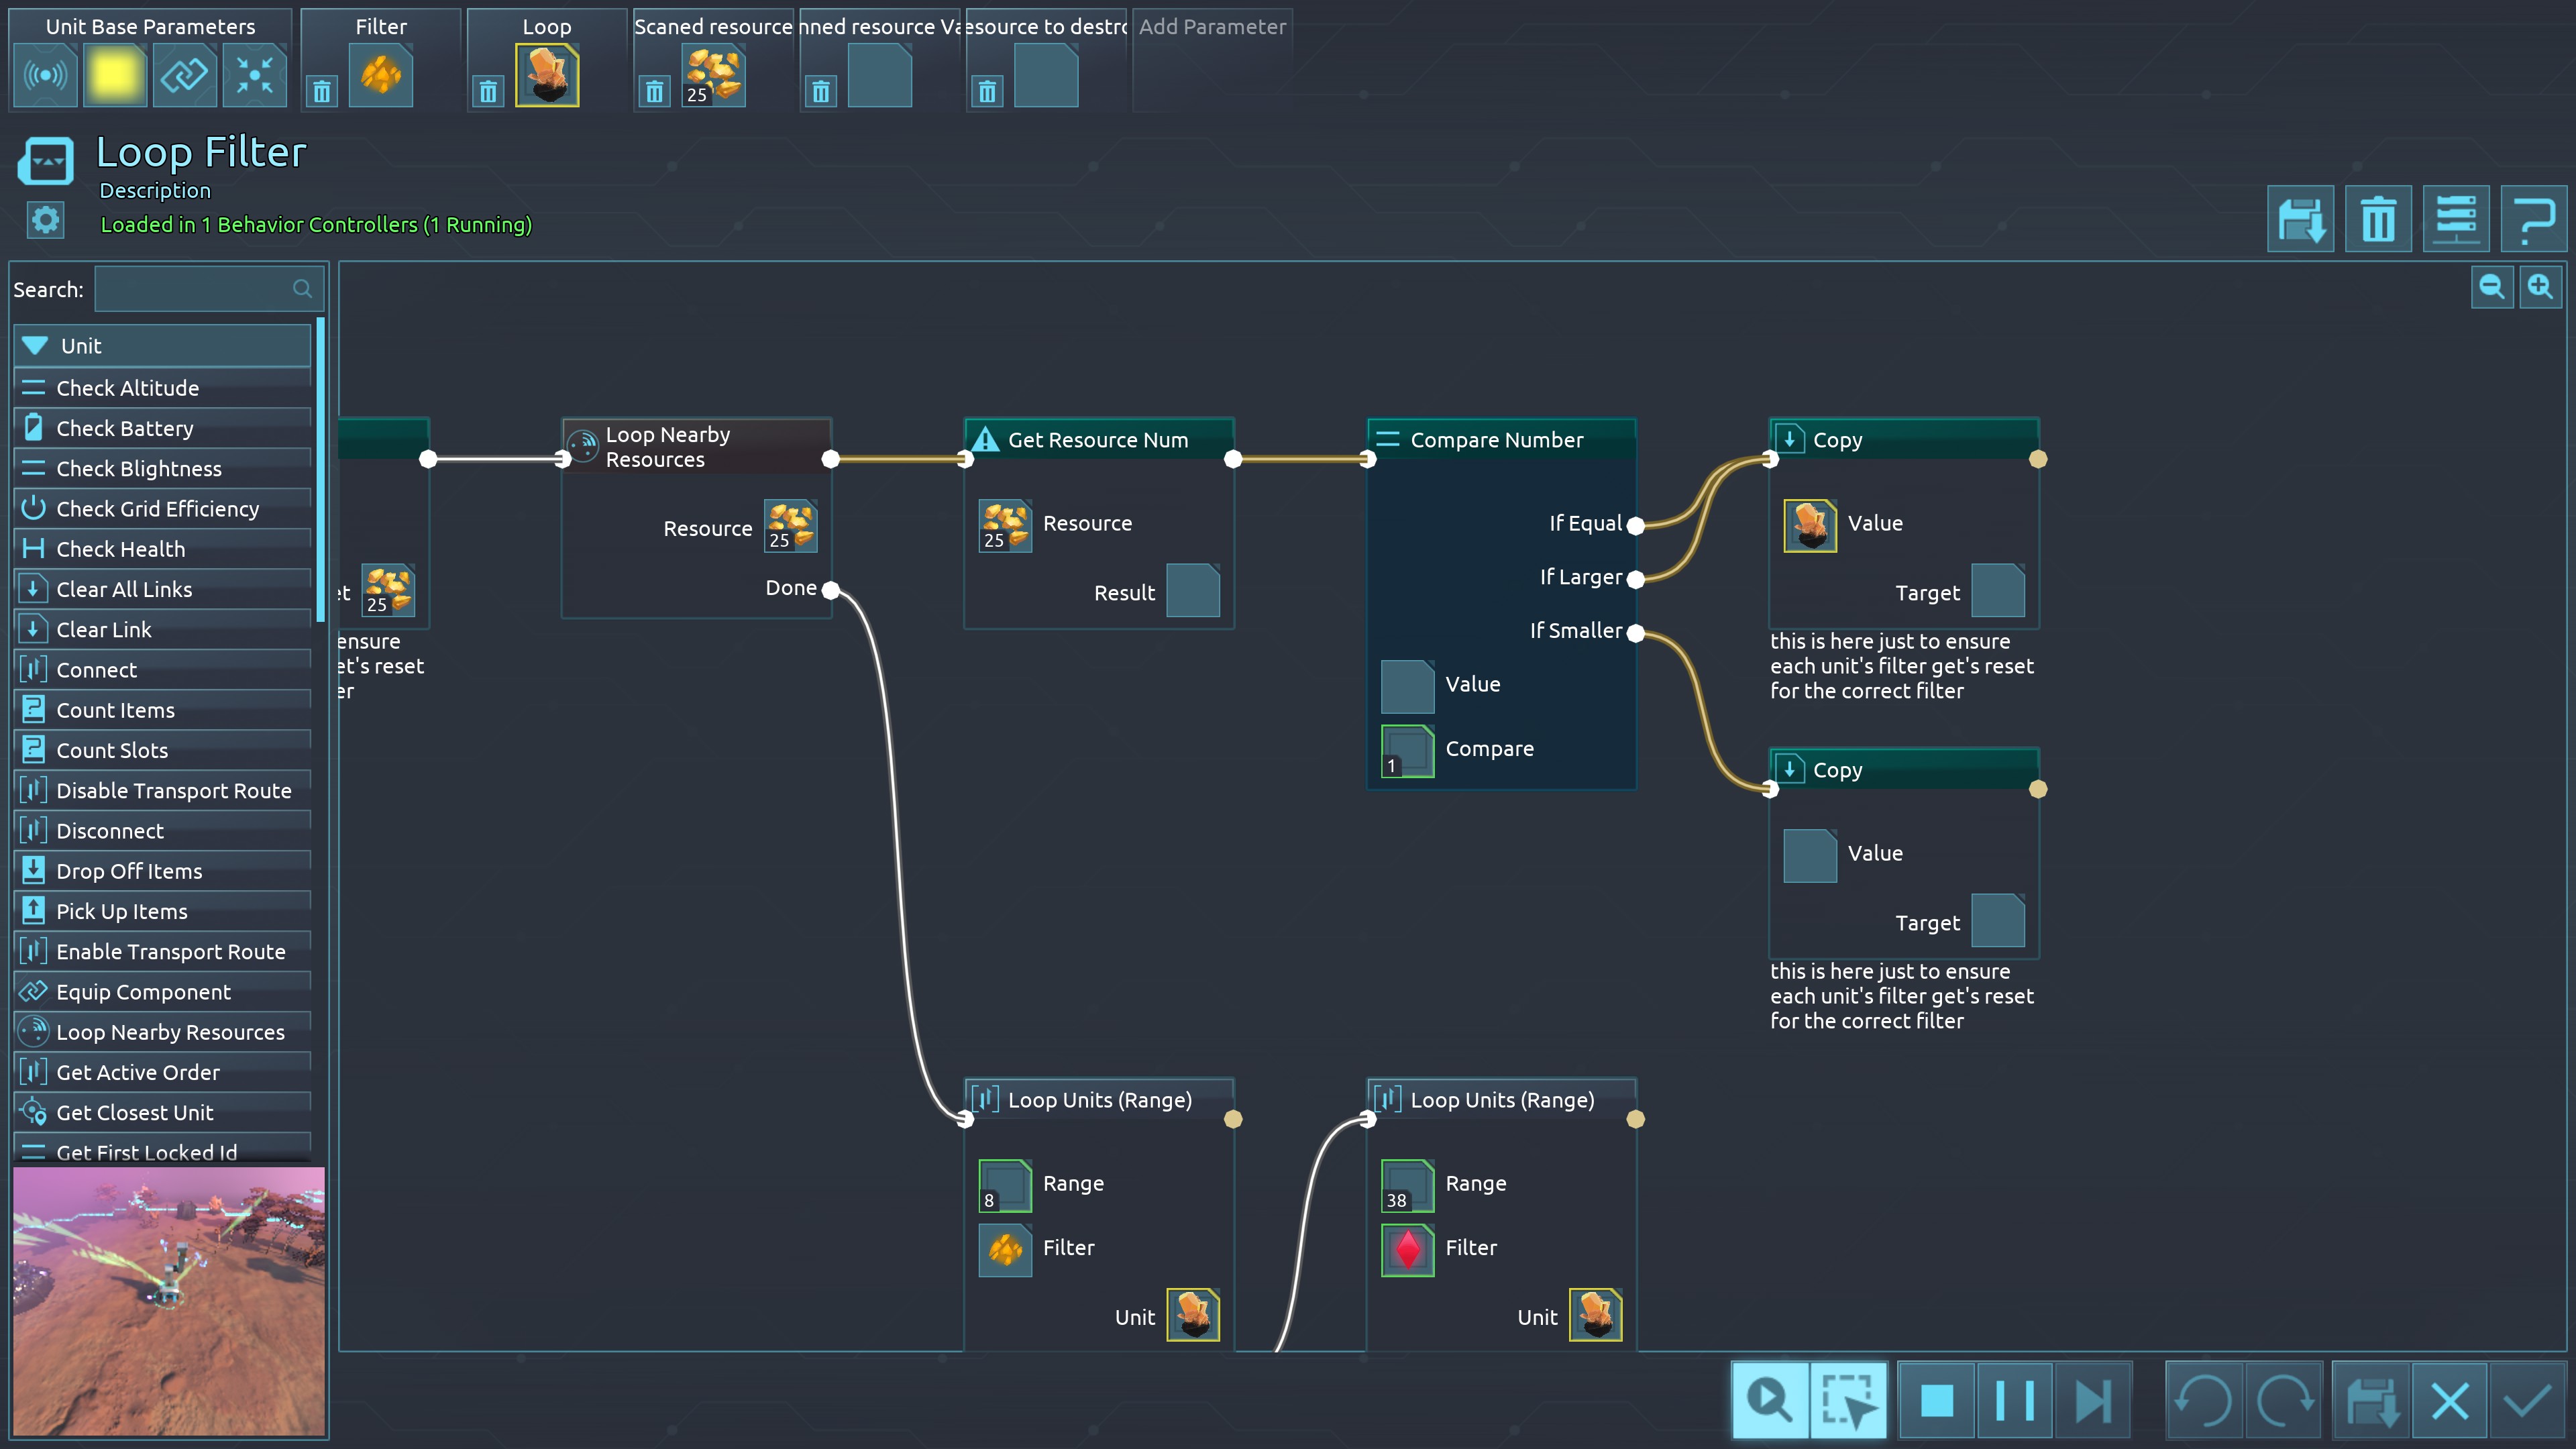Click the zoom in magnifier icon
The height and width of the screenshot is (1449, 2576).
pyautogui.click(x=2540, y=288)
